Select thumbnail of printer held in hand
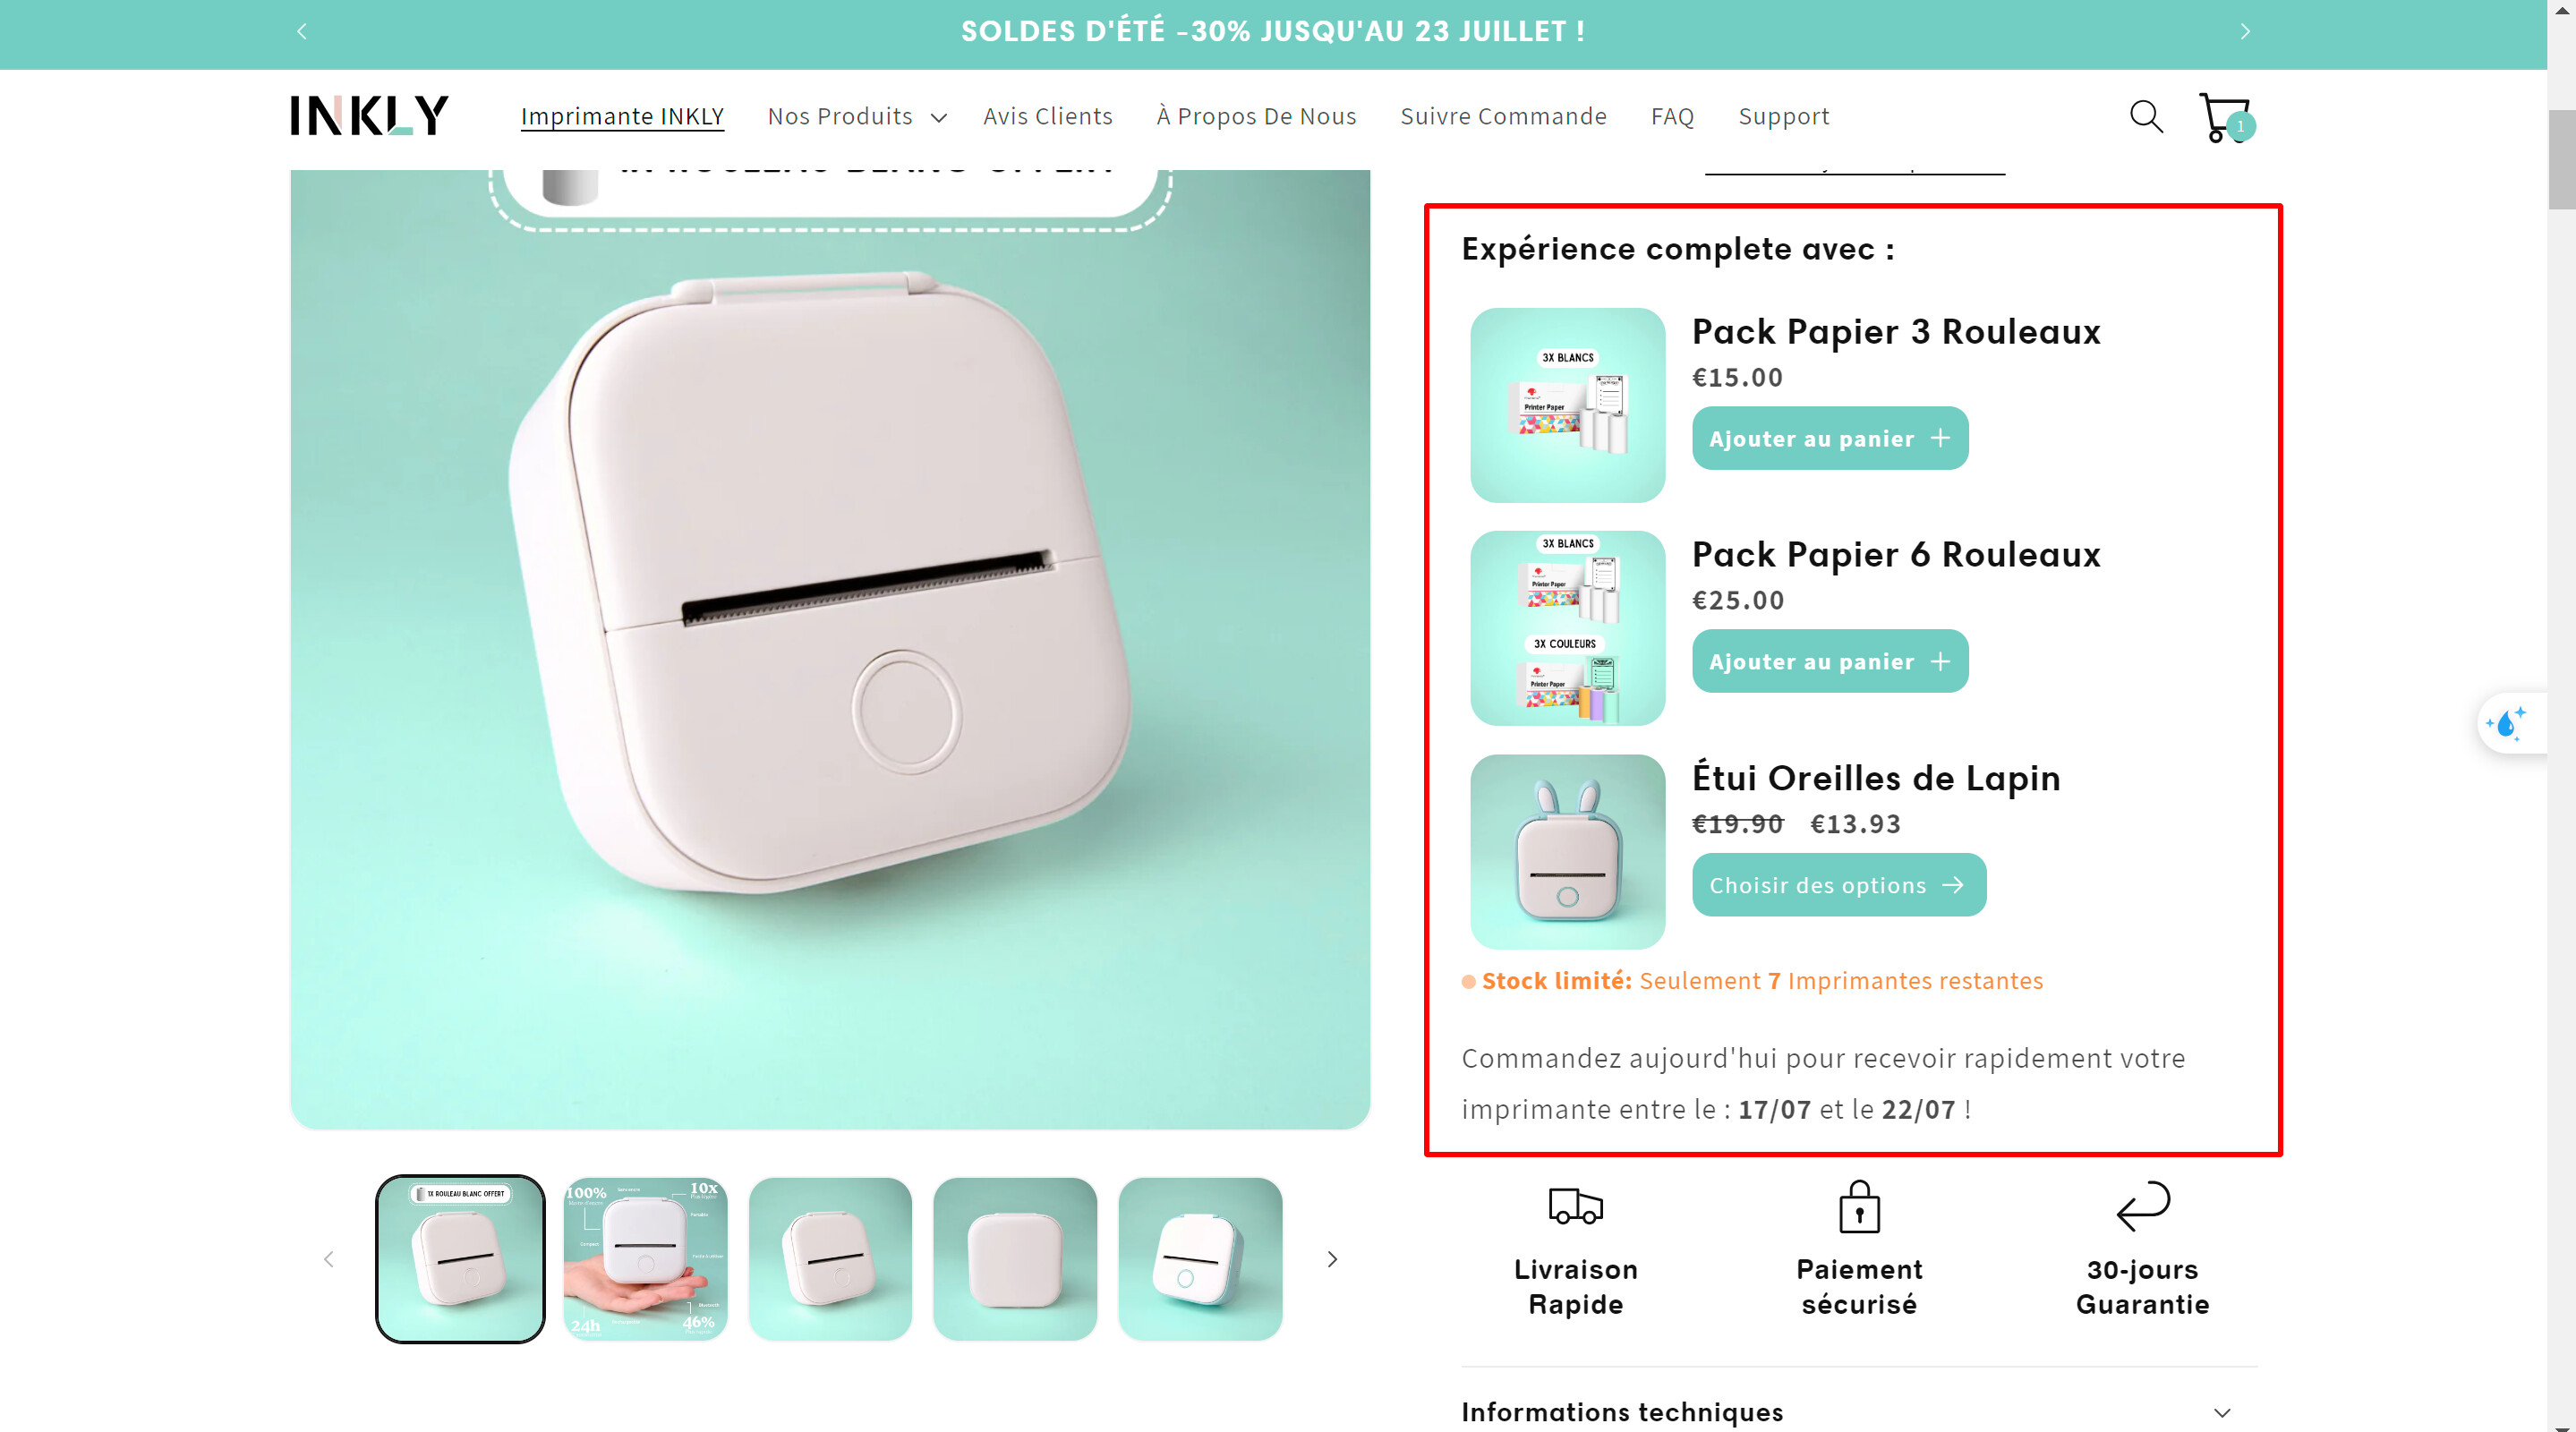 coord(645,1259)
